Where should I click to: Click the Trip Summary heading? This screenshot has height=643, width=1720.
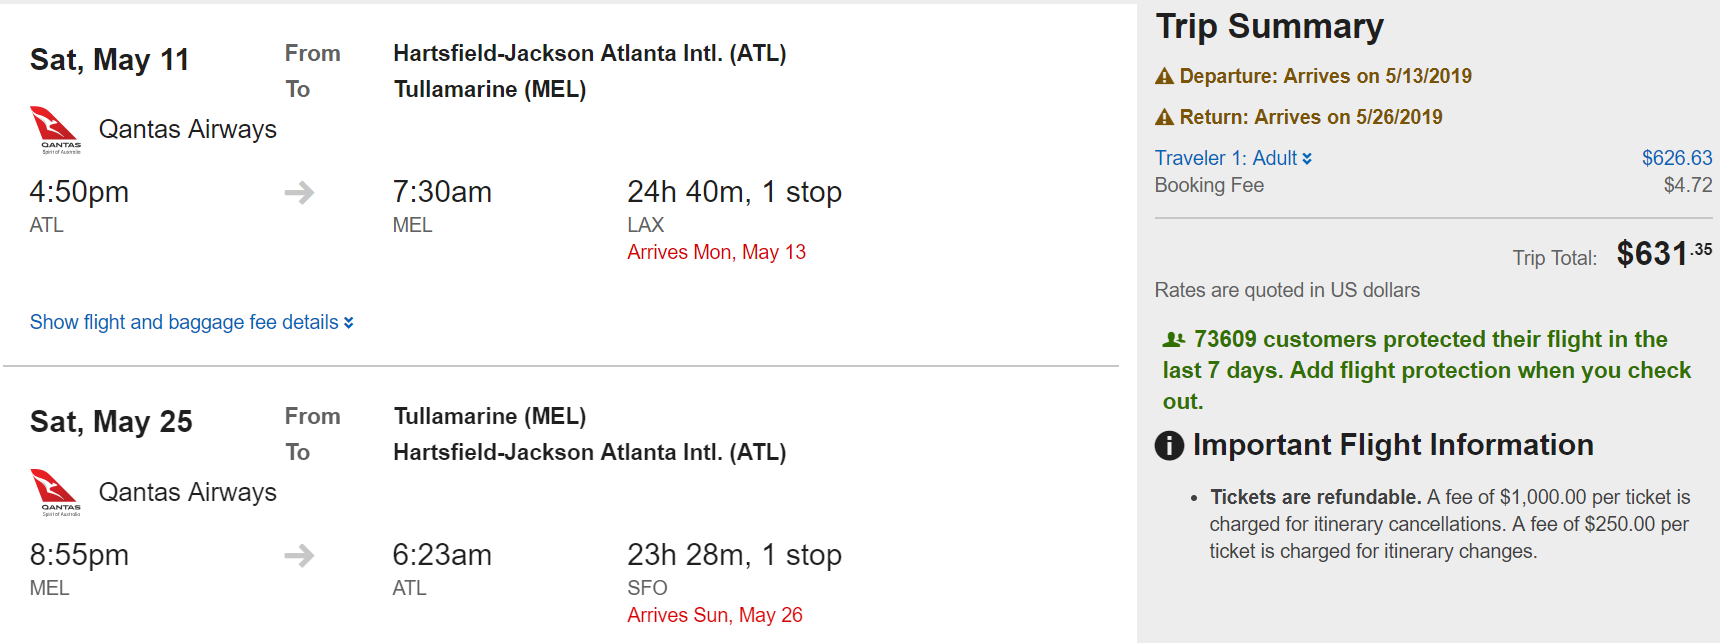point(1269,26)
